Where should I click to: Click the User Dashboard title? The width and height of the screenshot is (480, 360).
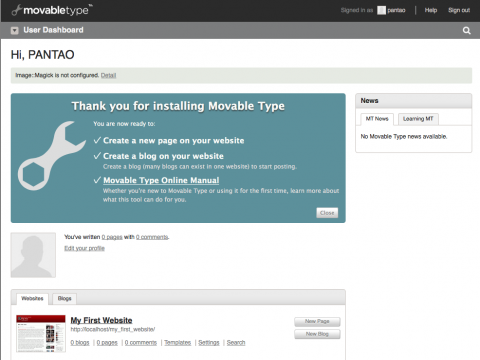click(53, 30)
